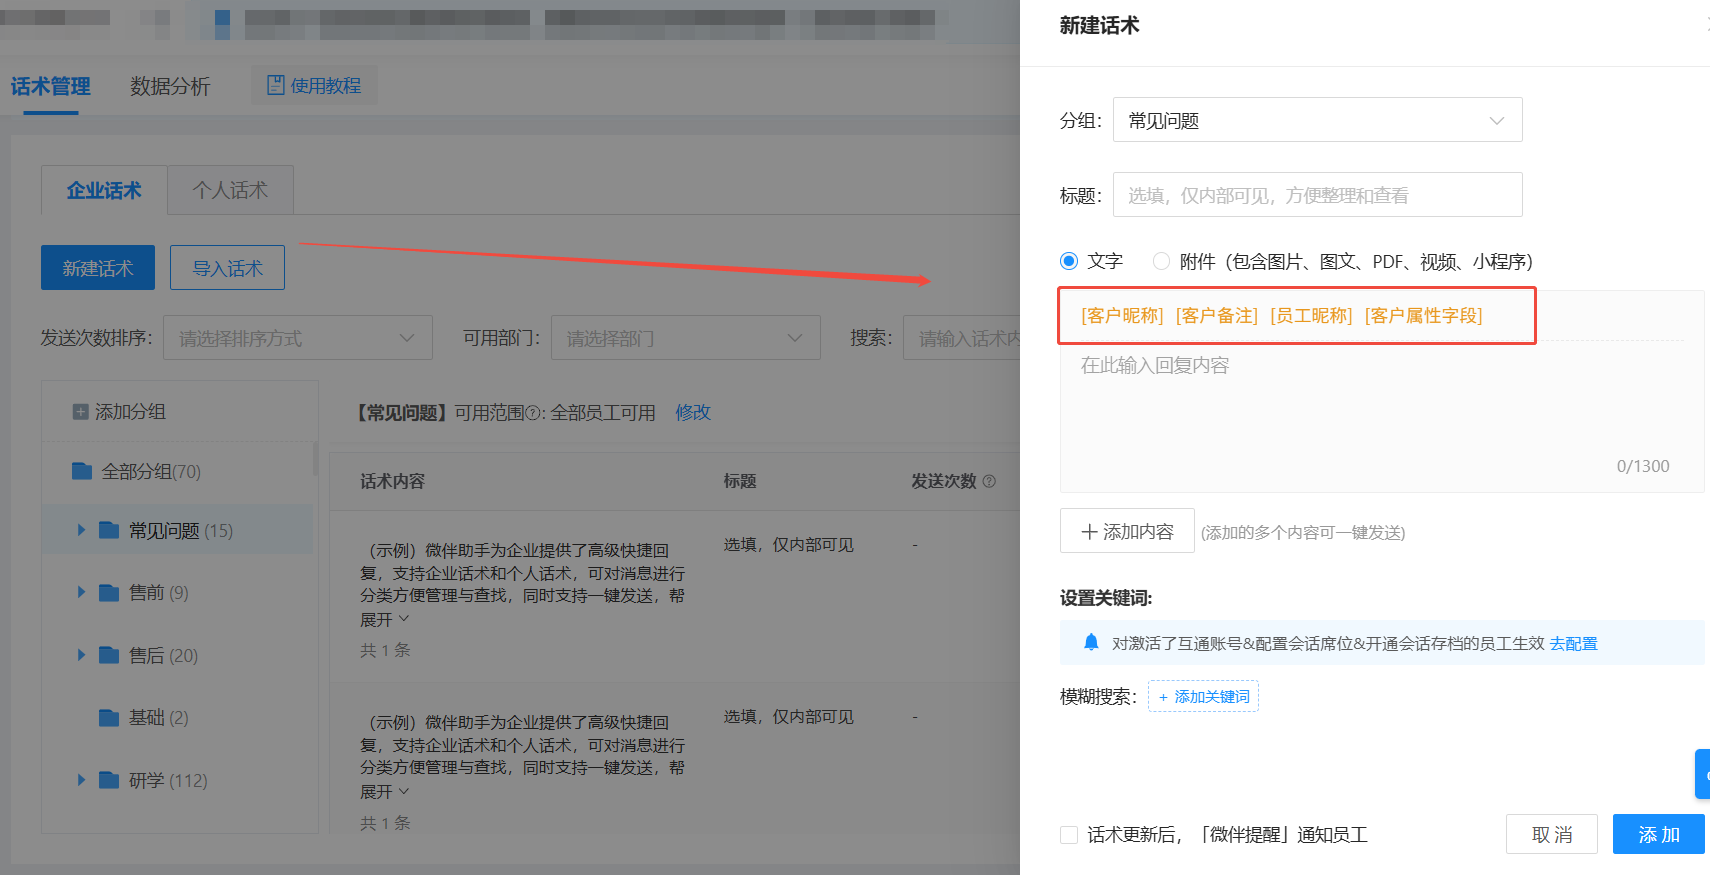Viewport: 1710px width, 875px height.
Task: Click the 添加 submit button
Action: coord(1657,834)
